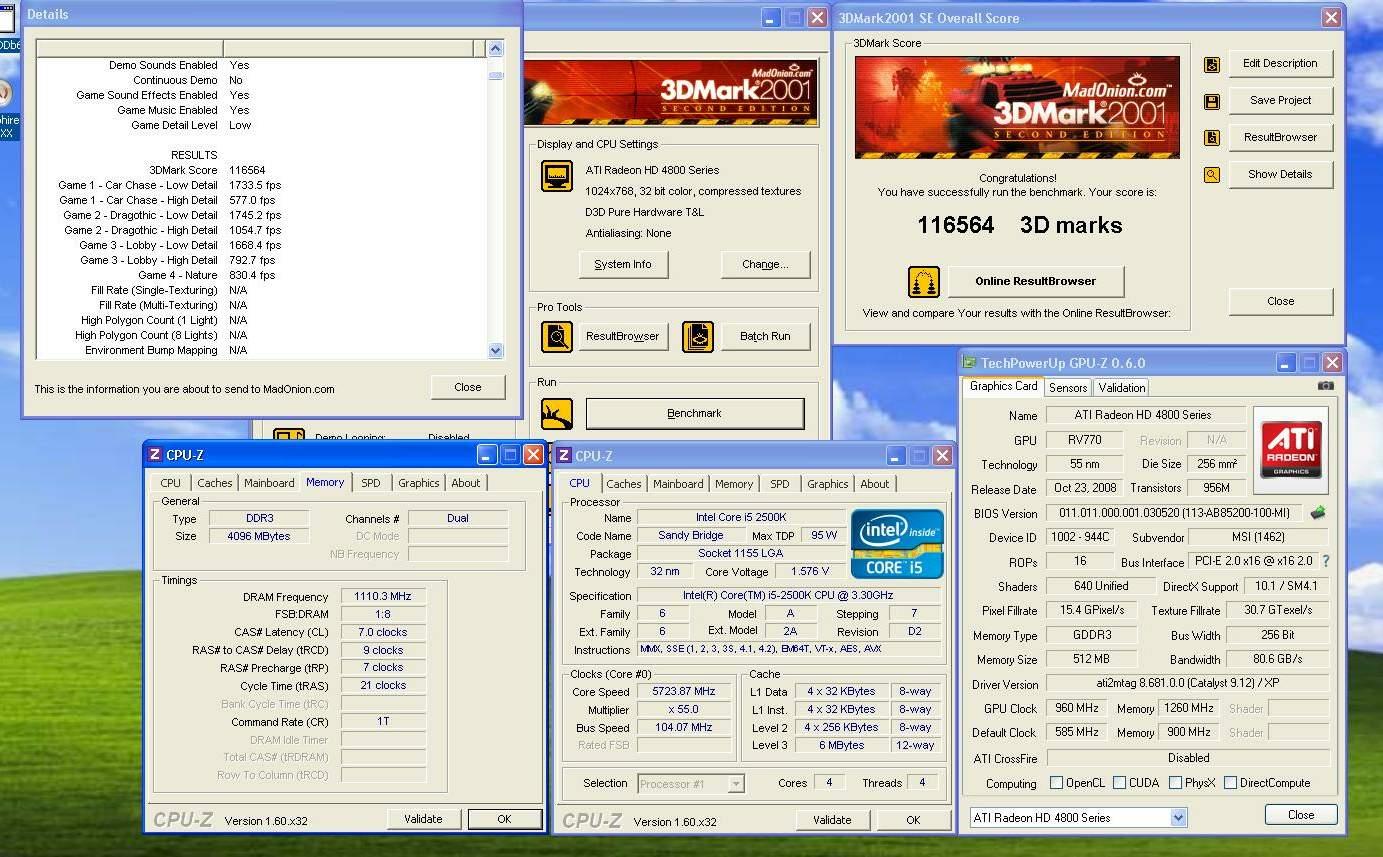Click the Edit Description button

click(x=1280, y=64)
